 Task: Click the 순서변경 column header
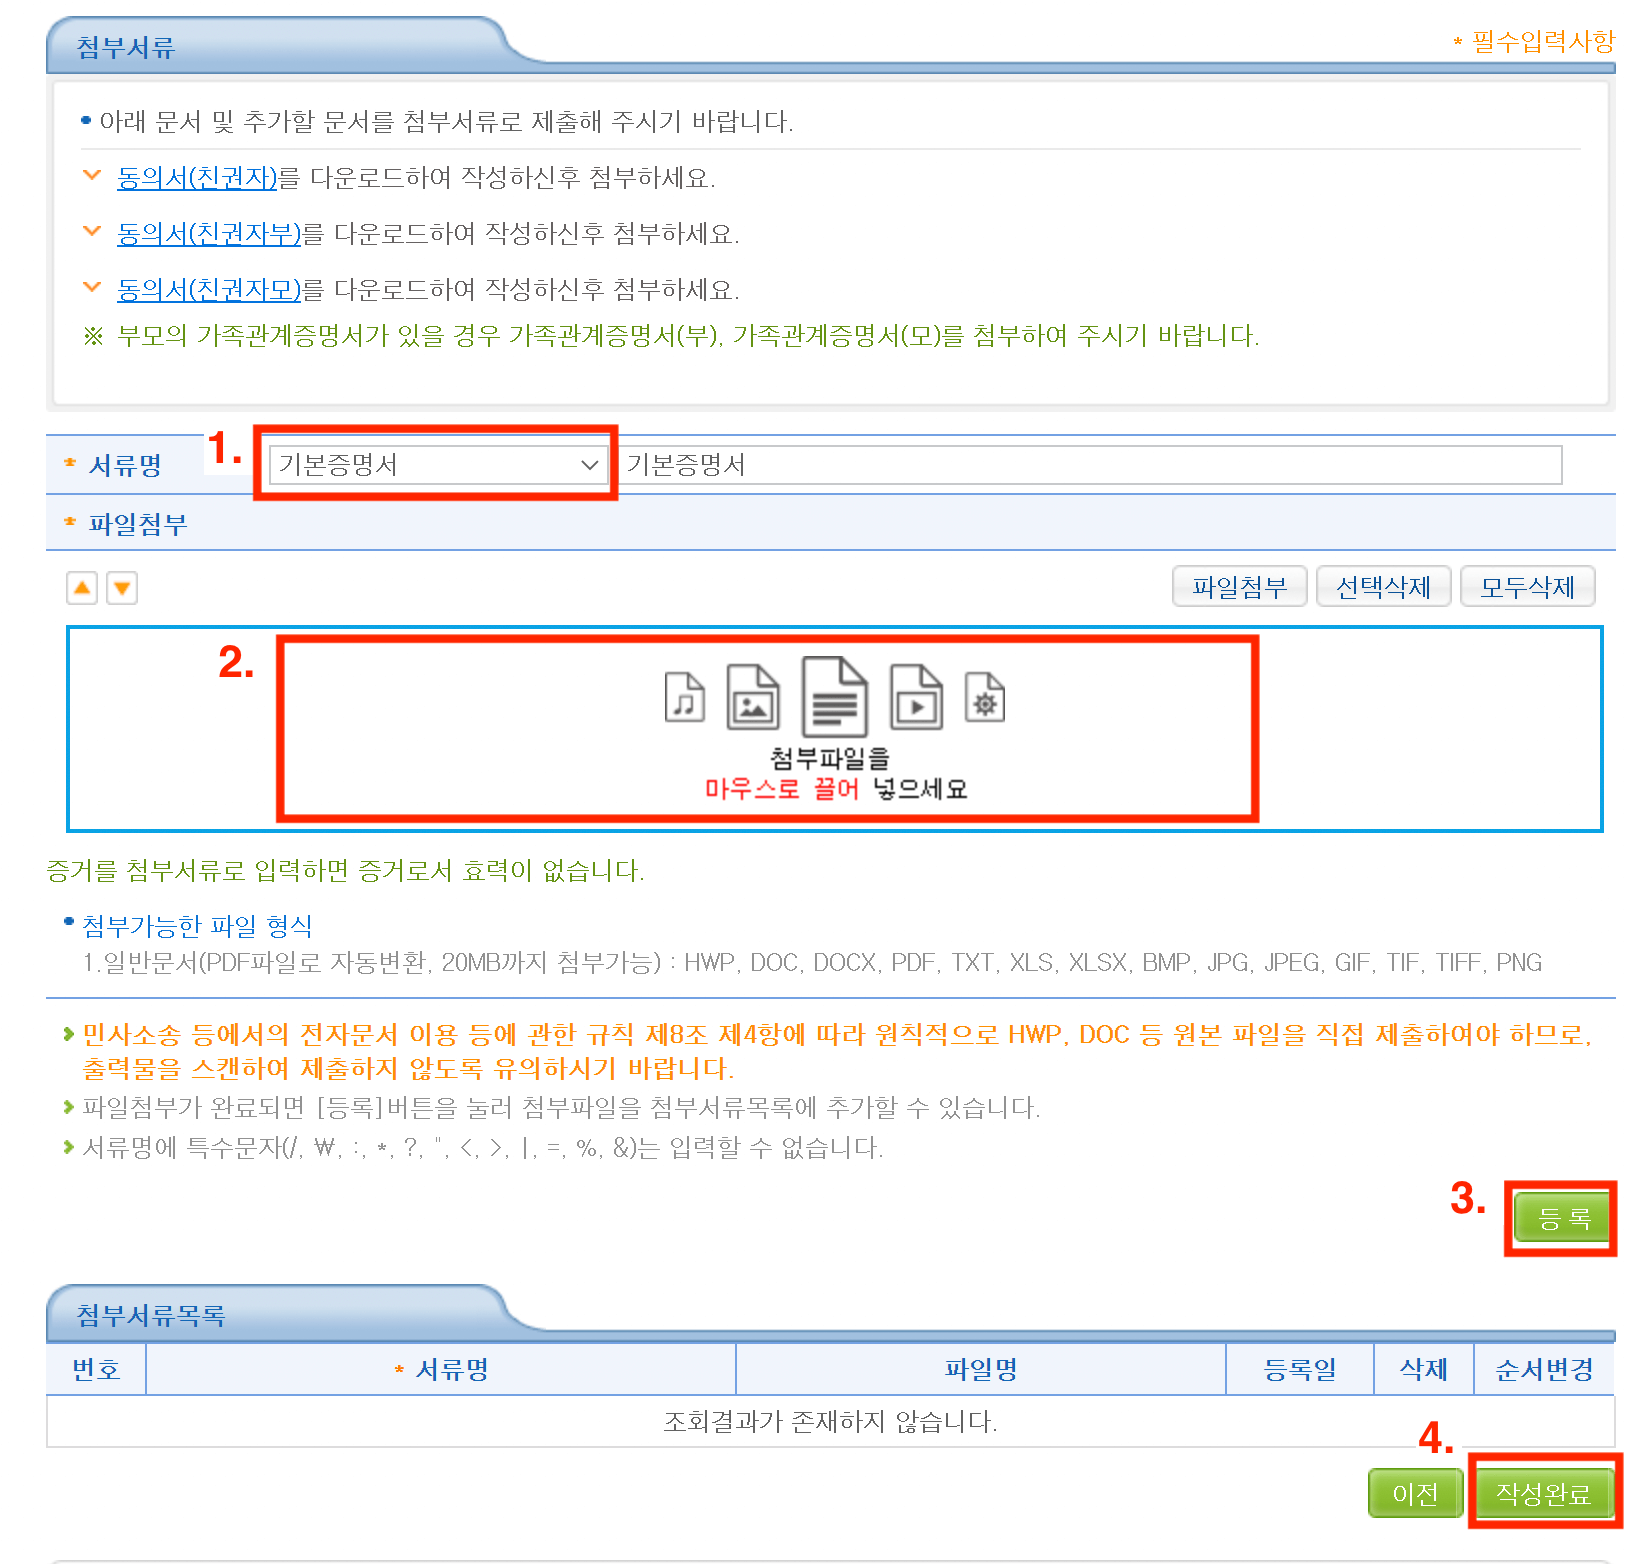[x=1544, y=1369]
